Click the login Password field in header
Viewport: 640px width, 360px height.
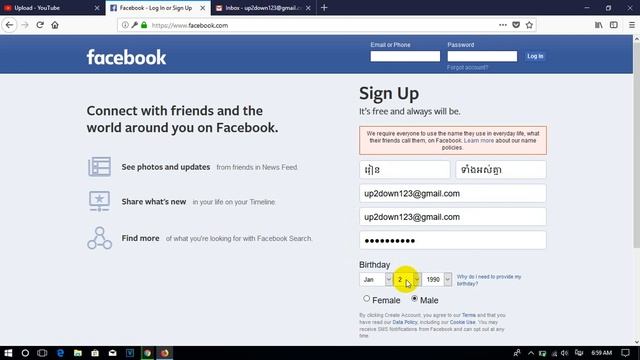click(x=482, y=56)
